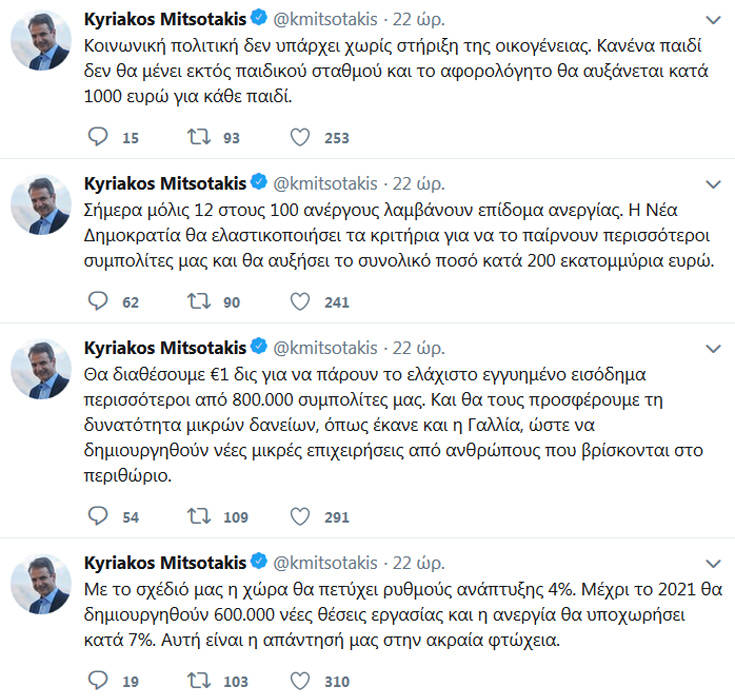This screenshot has height=699, width=735.
Task: Open Kyriakos Mitsotakis profile from first tweet
Action: point(165,19)
